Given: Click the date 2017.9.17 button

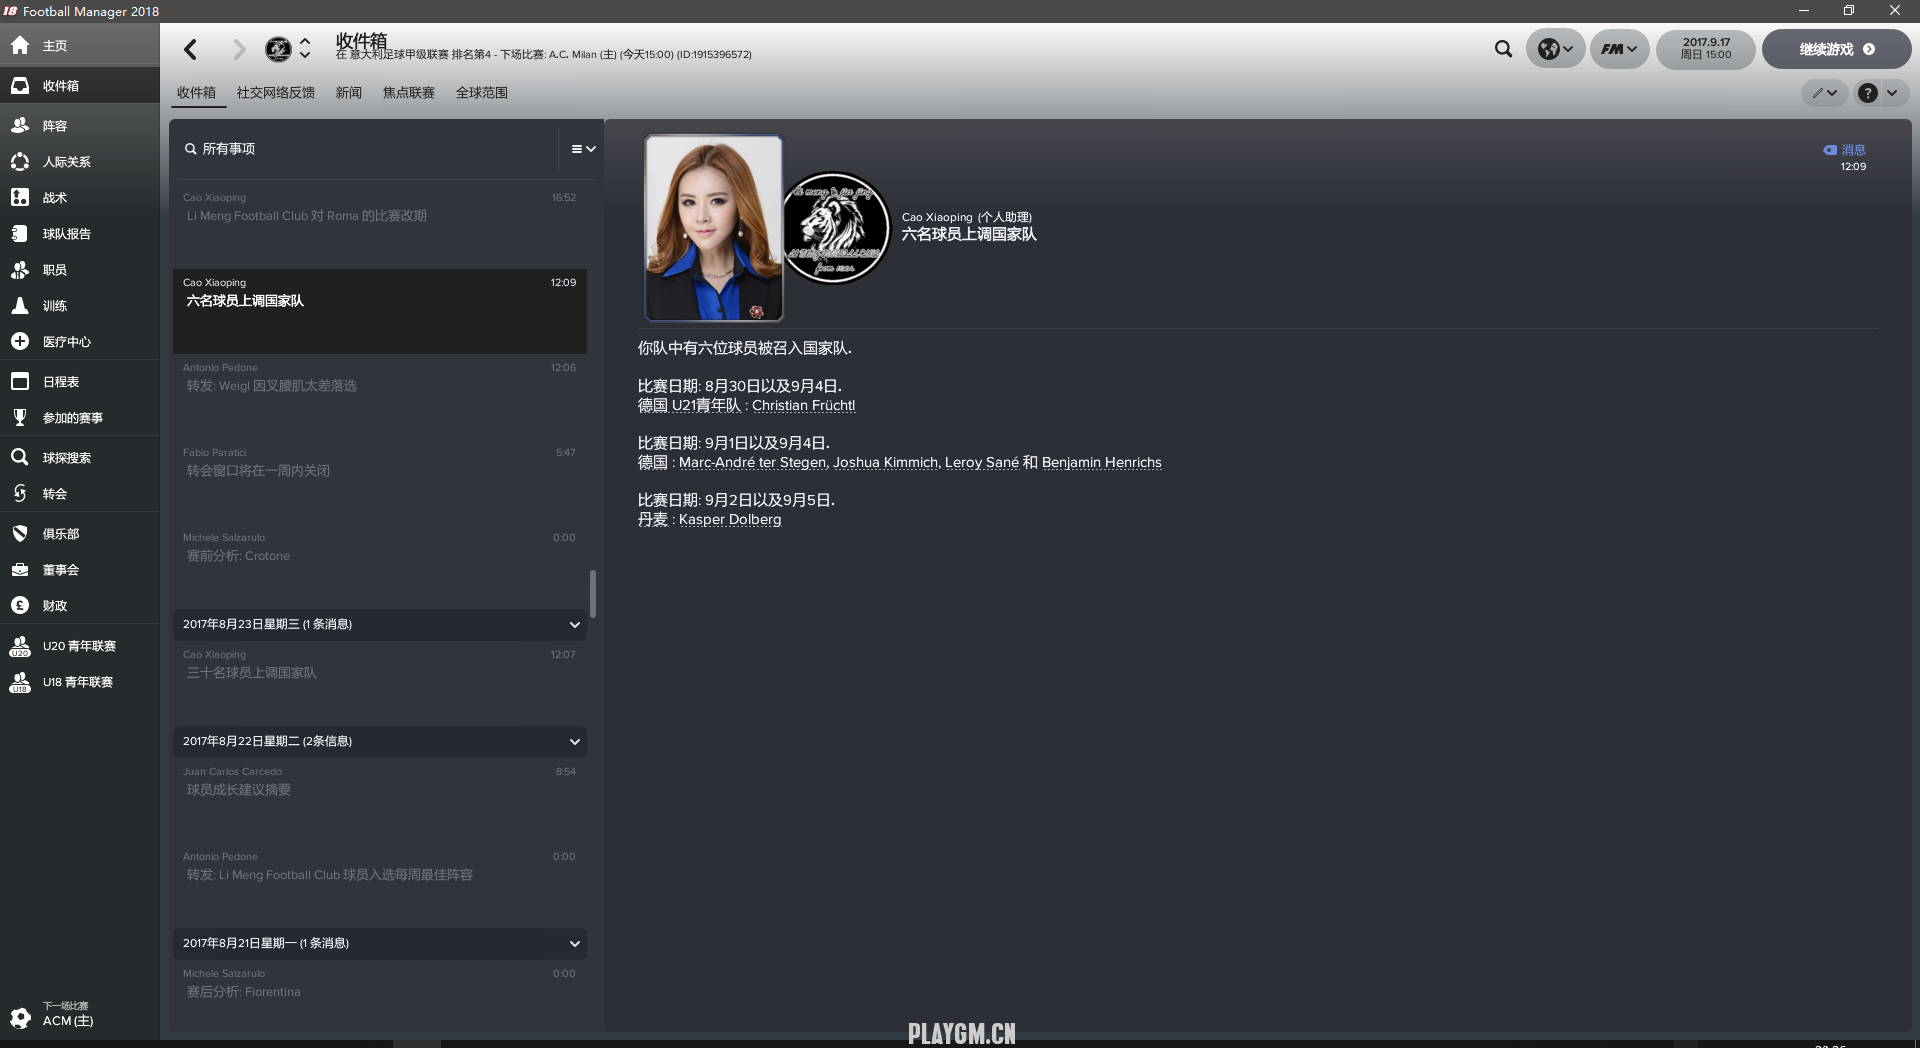Looking at the screenshot, I should 1705,49.
